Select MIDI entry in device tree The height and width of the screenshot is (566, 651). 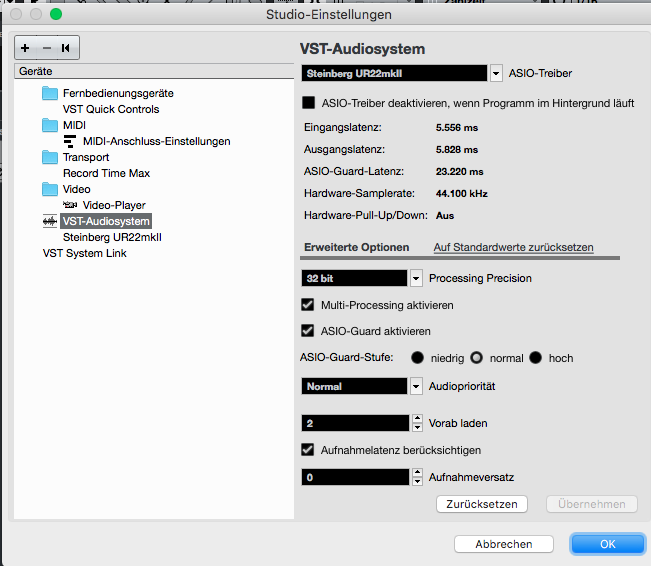74,125
